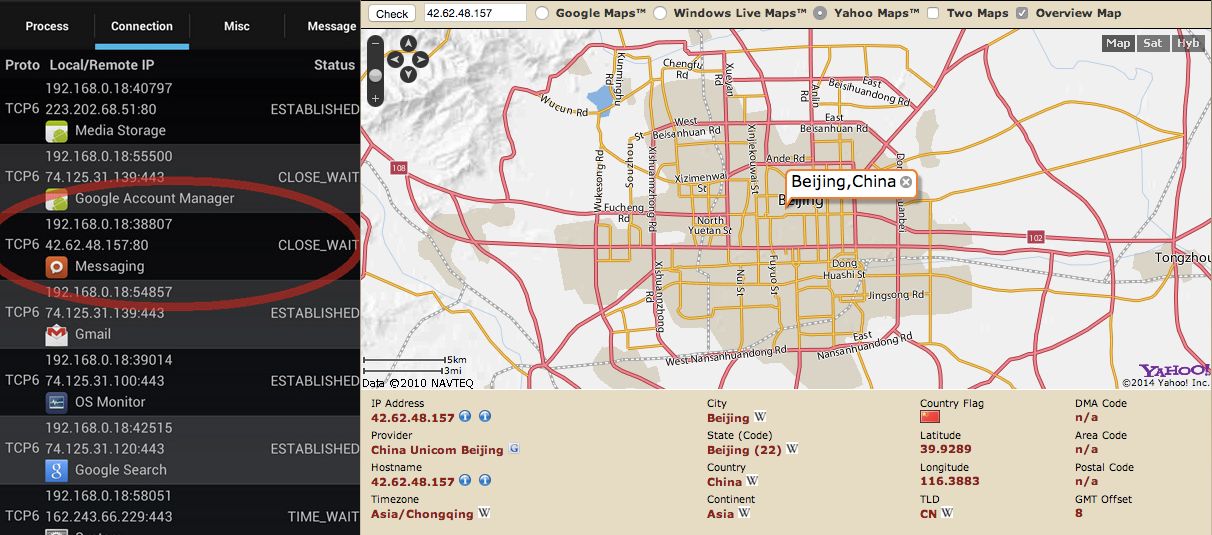Click the Beijing city link
1212x535 pixels.
coord(728,418)
